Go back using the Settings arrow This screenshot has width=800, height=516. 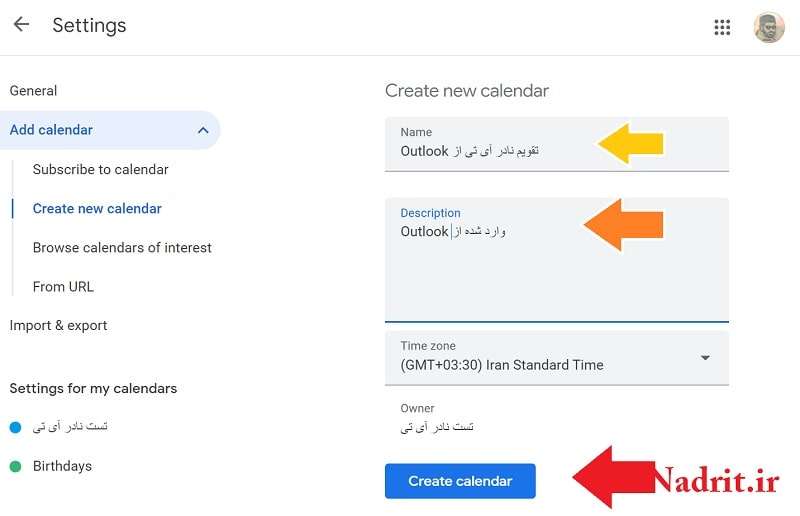pyautogui.click(x=21, y=24)
